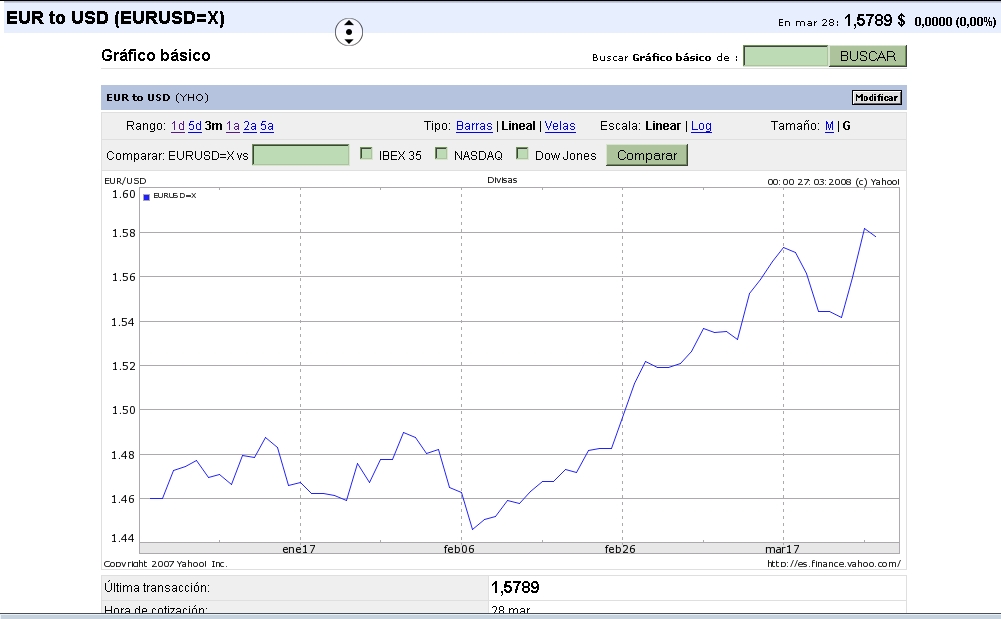The image size is (1001, 619).
Task: Change chart type to Barras
Action: pyautogui.click(x=474, y=126)
